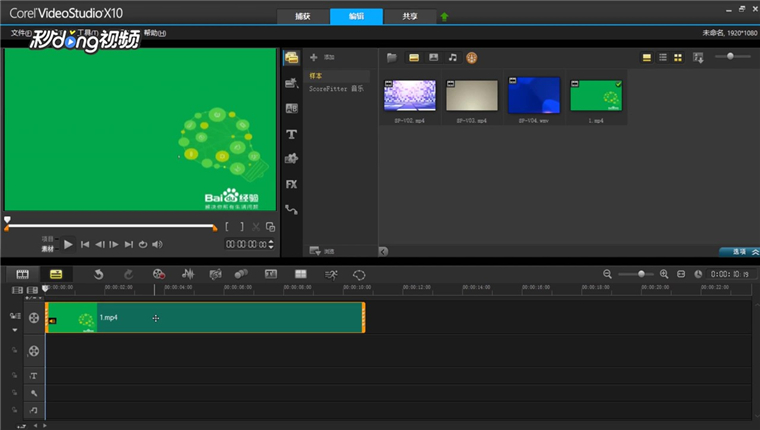Click the preview timecode field
This screenshot has height=430, width=760.
click(x=246, y=244)
